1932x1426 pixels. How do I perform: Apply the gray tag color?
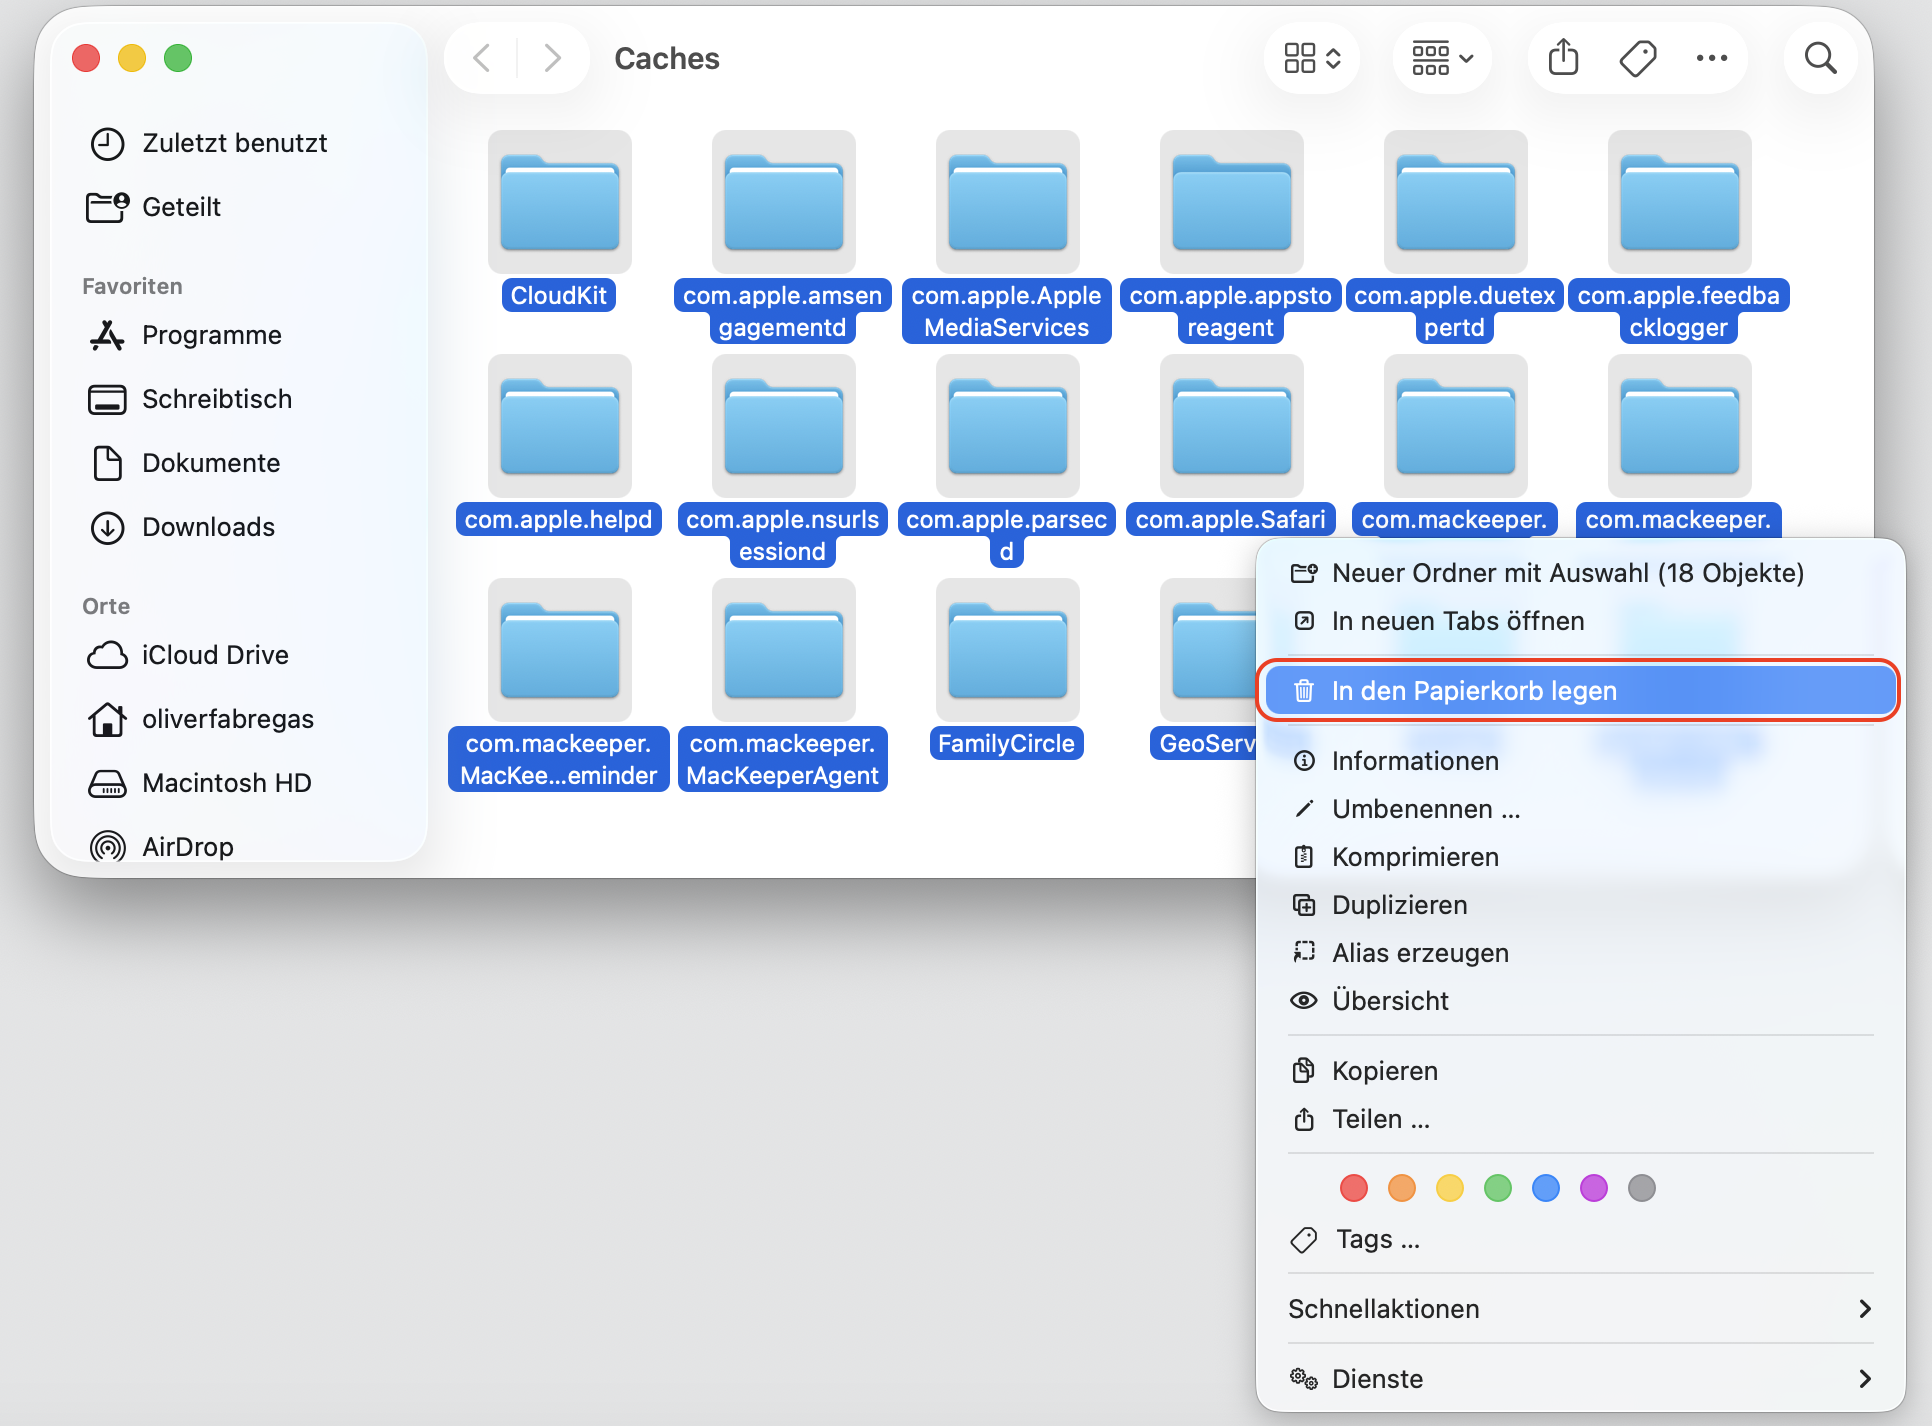pyautogui.click(x=1642, y=1188)
